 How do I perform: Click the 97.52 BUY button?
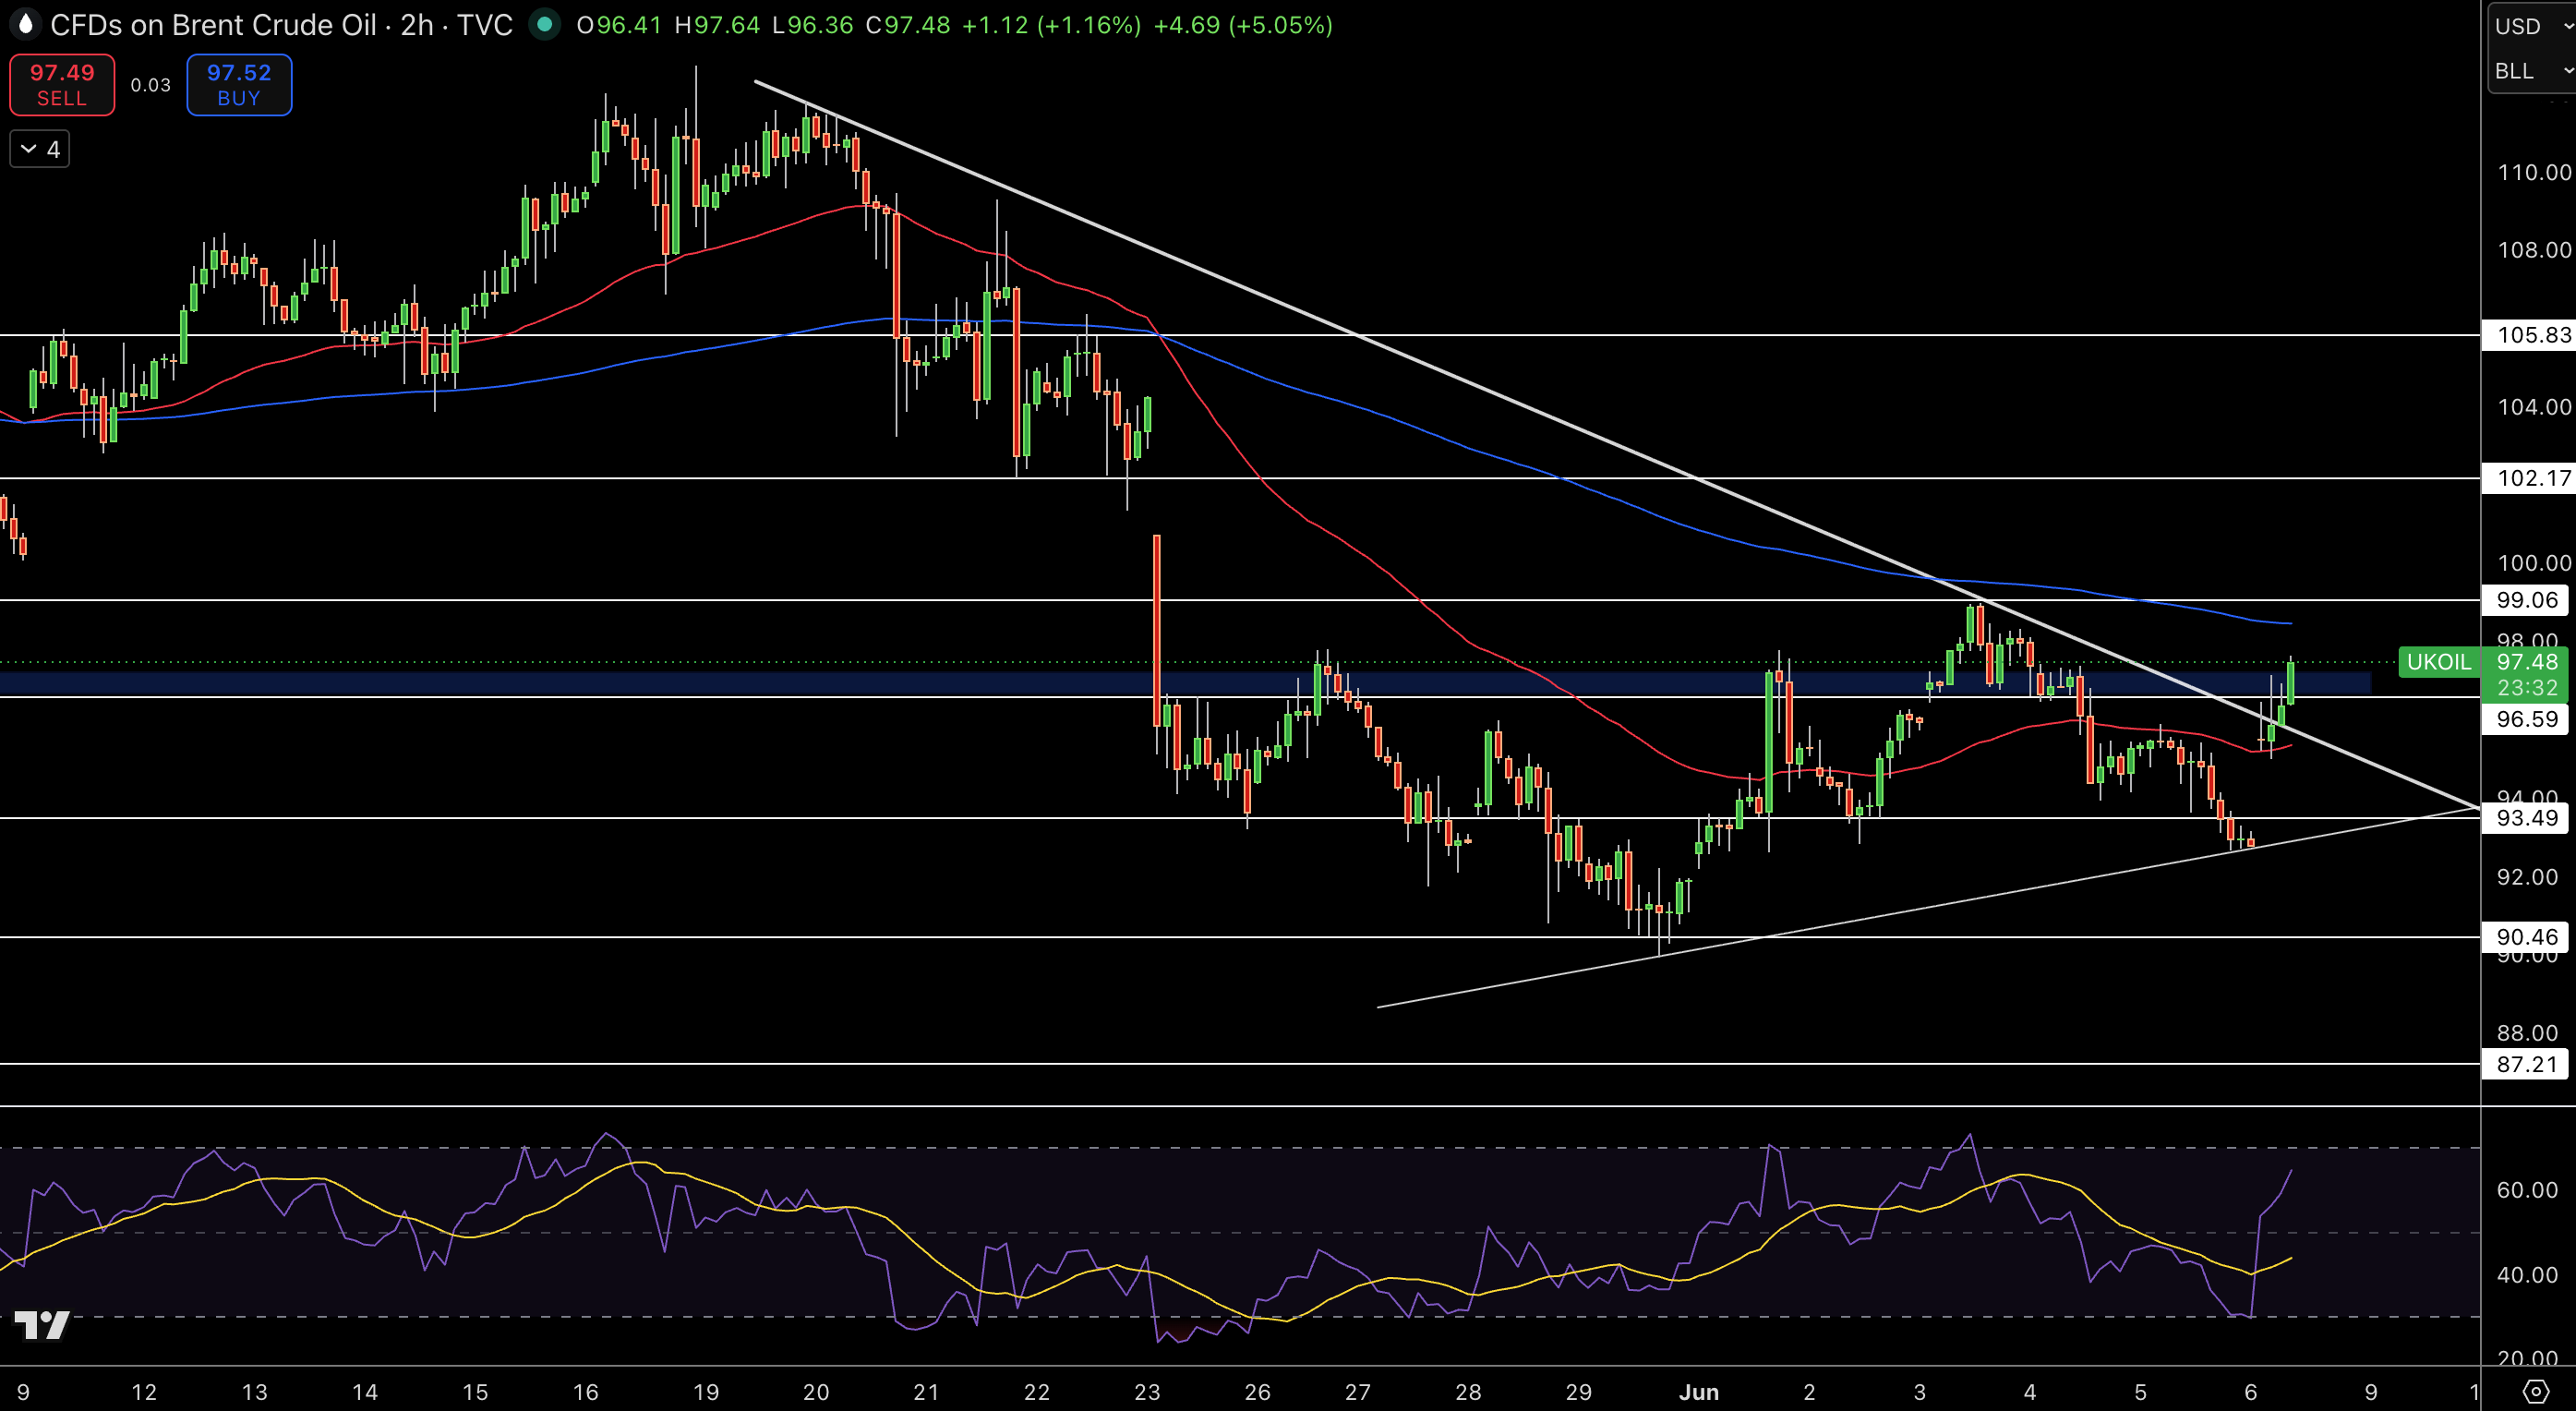pyautogui.click(x=239, y=85)
